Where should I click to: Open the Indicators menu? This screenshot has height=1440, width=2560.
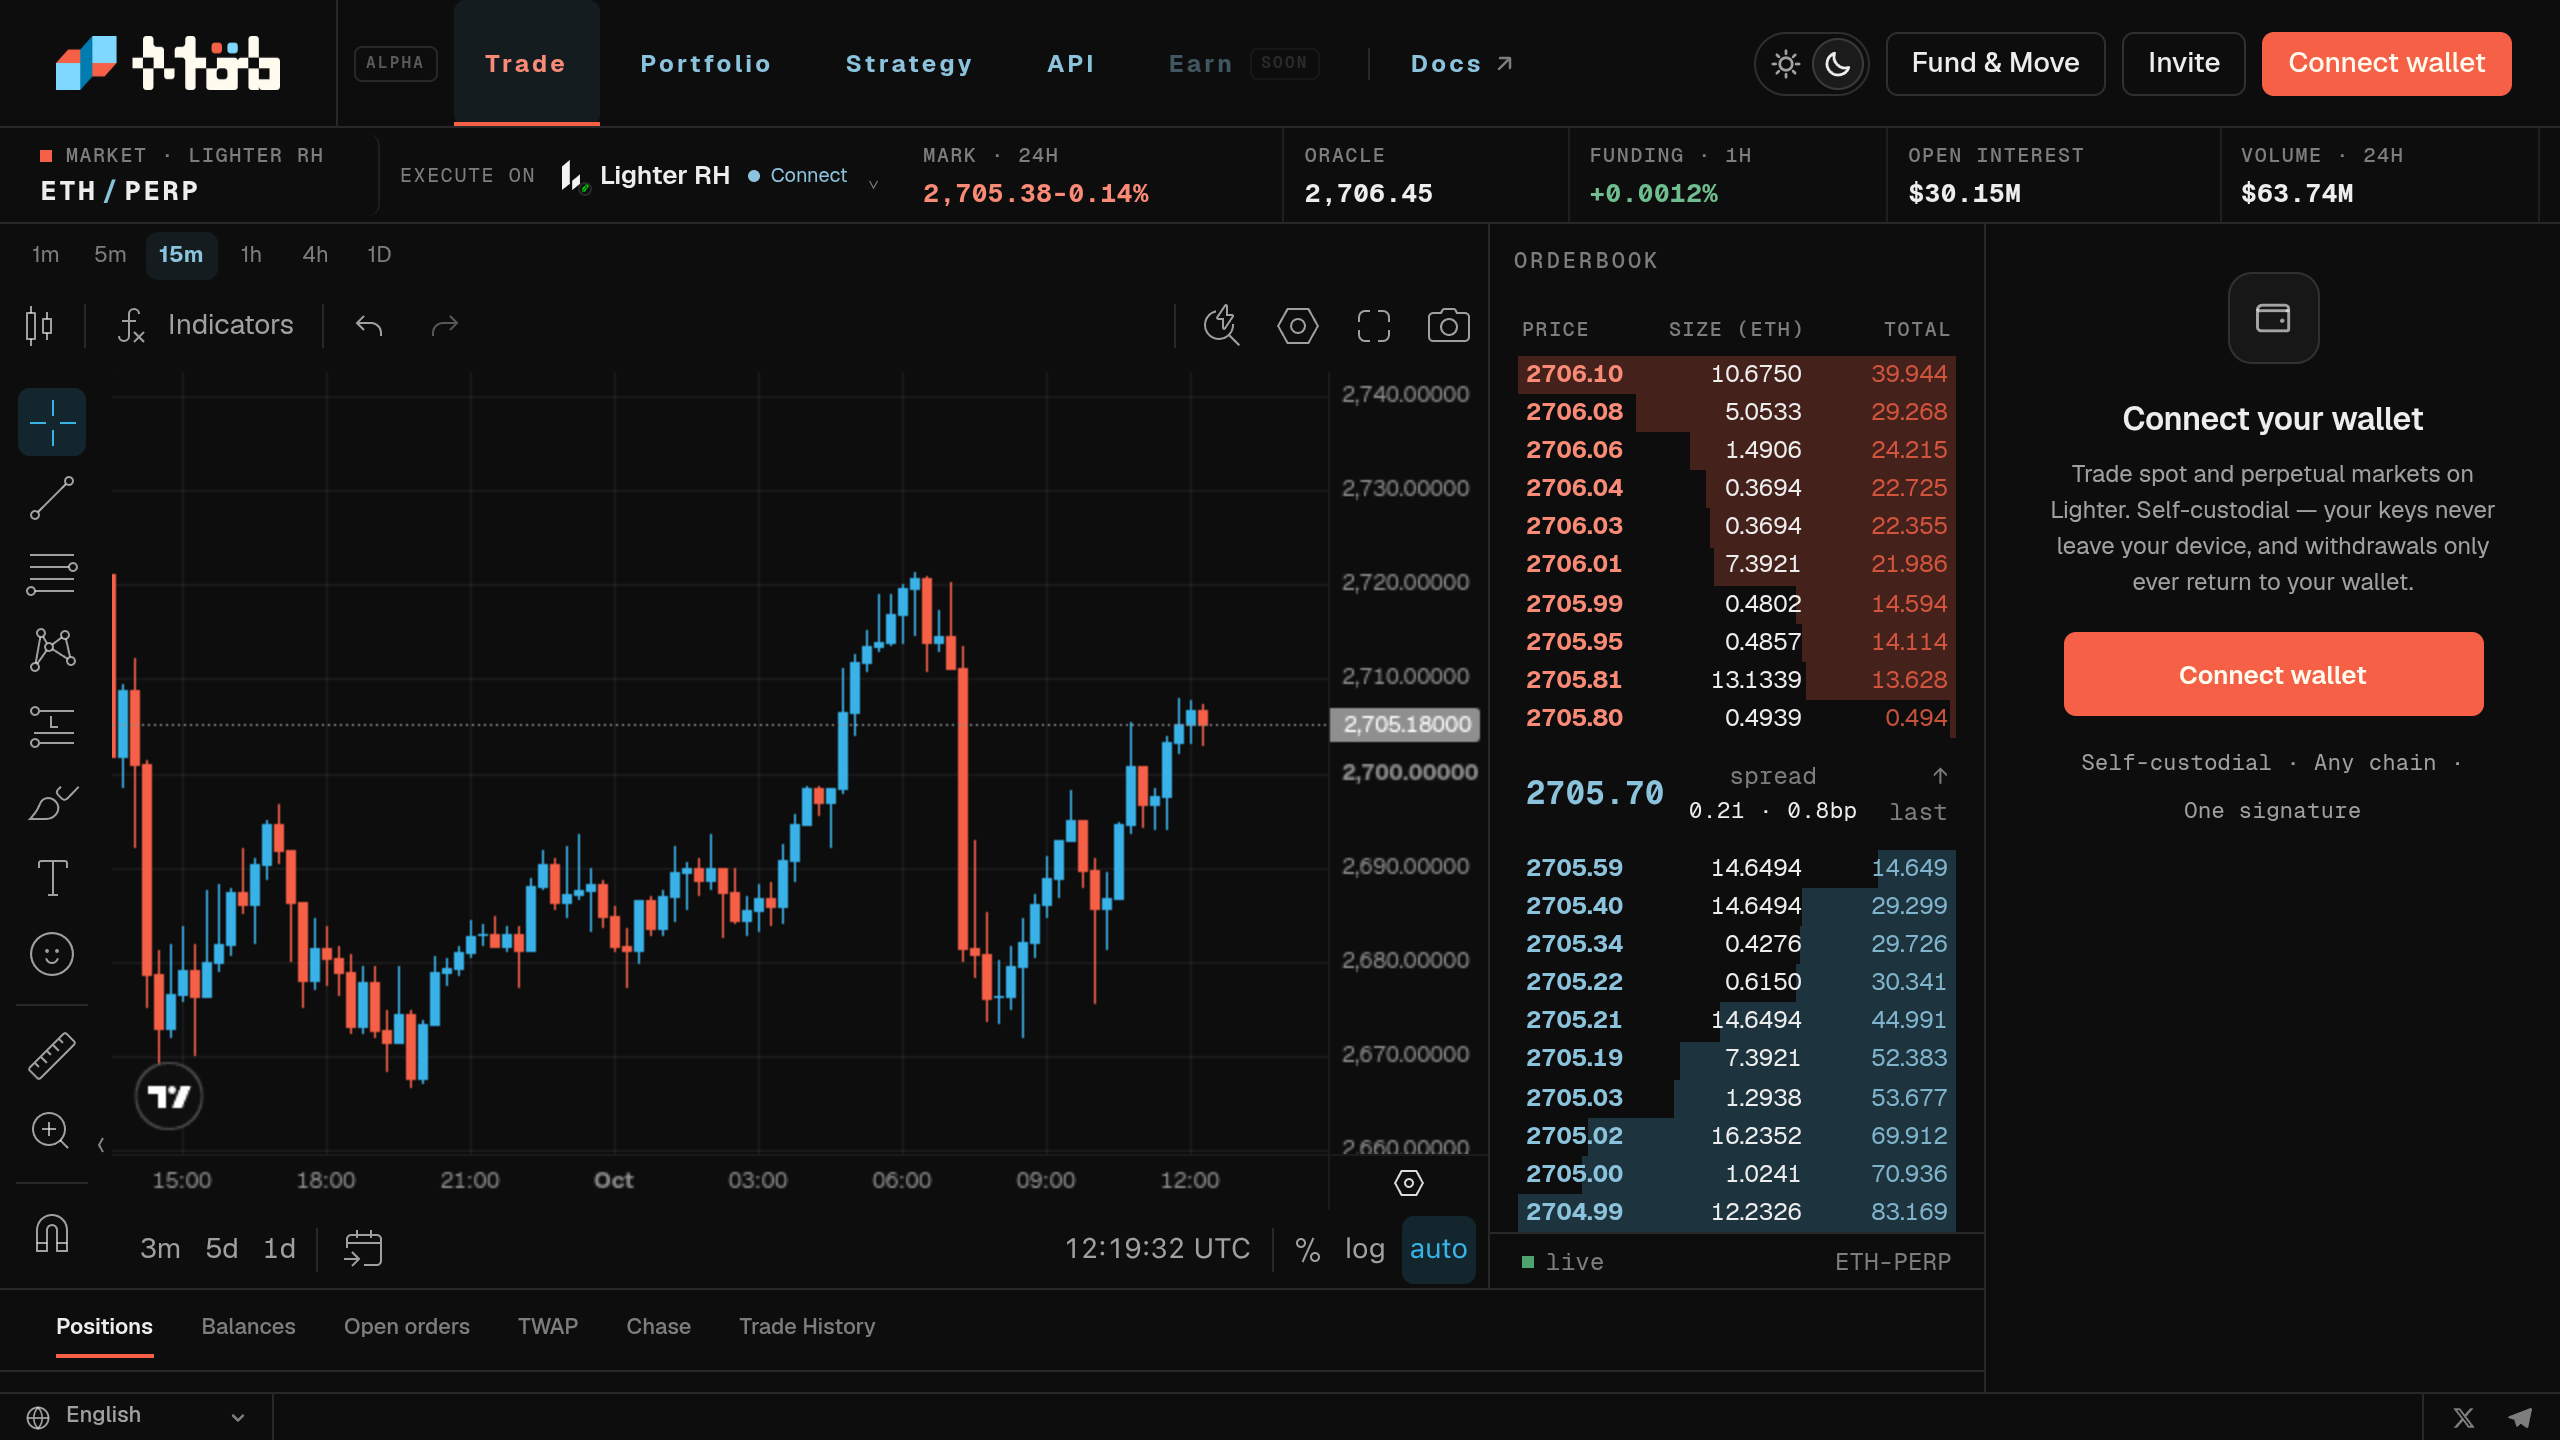tap(206, 325)
